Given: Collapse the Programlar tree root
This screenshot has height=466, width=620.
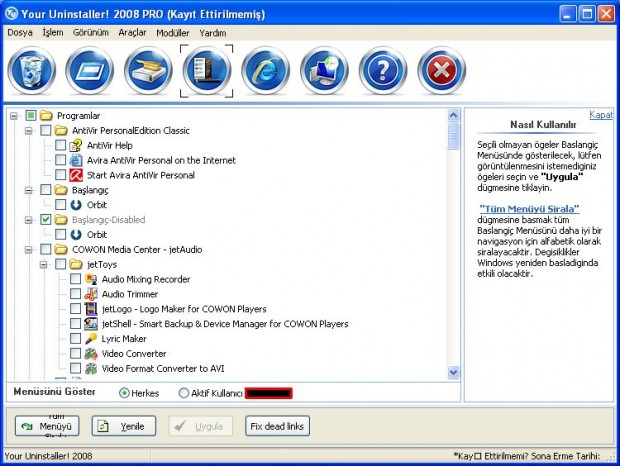Looking at the screenshot, I should 14,116.
